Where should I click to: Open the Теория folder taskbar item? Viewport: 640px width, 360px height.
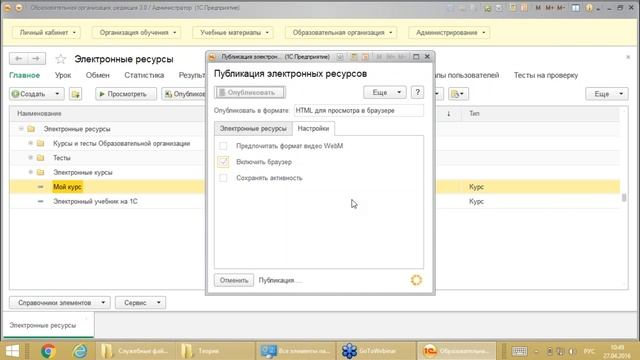216,351
